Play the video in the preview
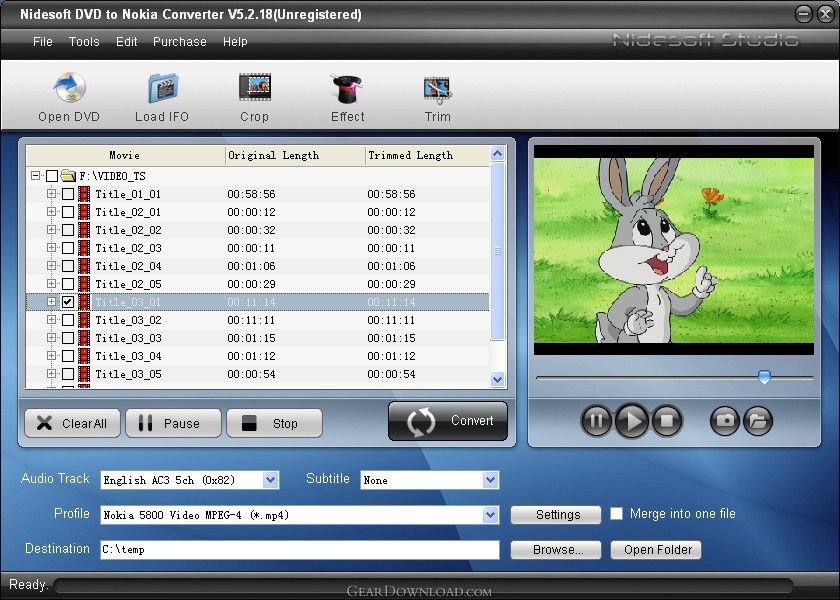This screenshot has width=840, height=600. tap(632, 421)
